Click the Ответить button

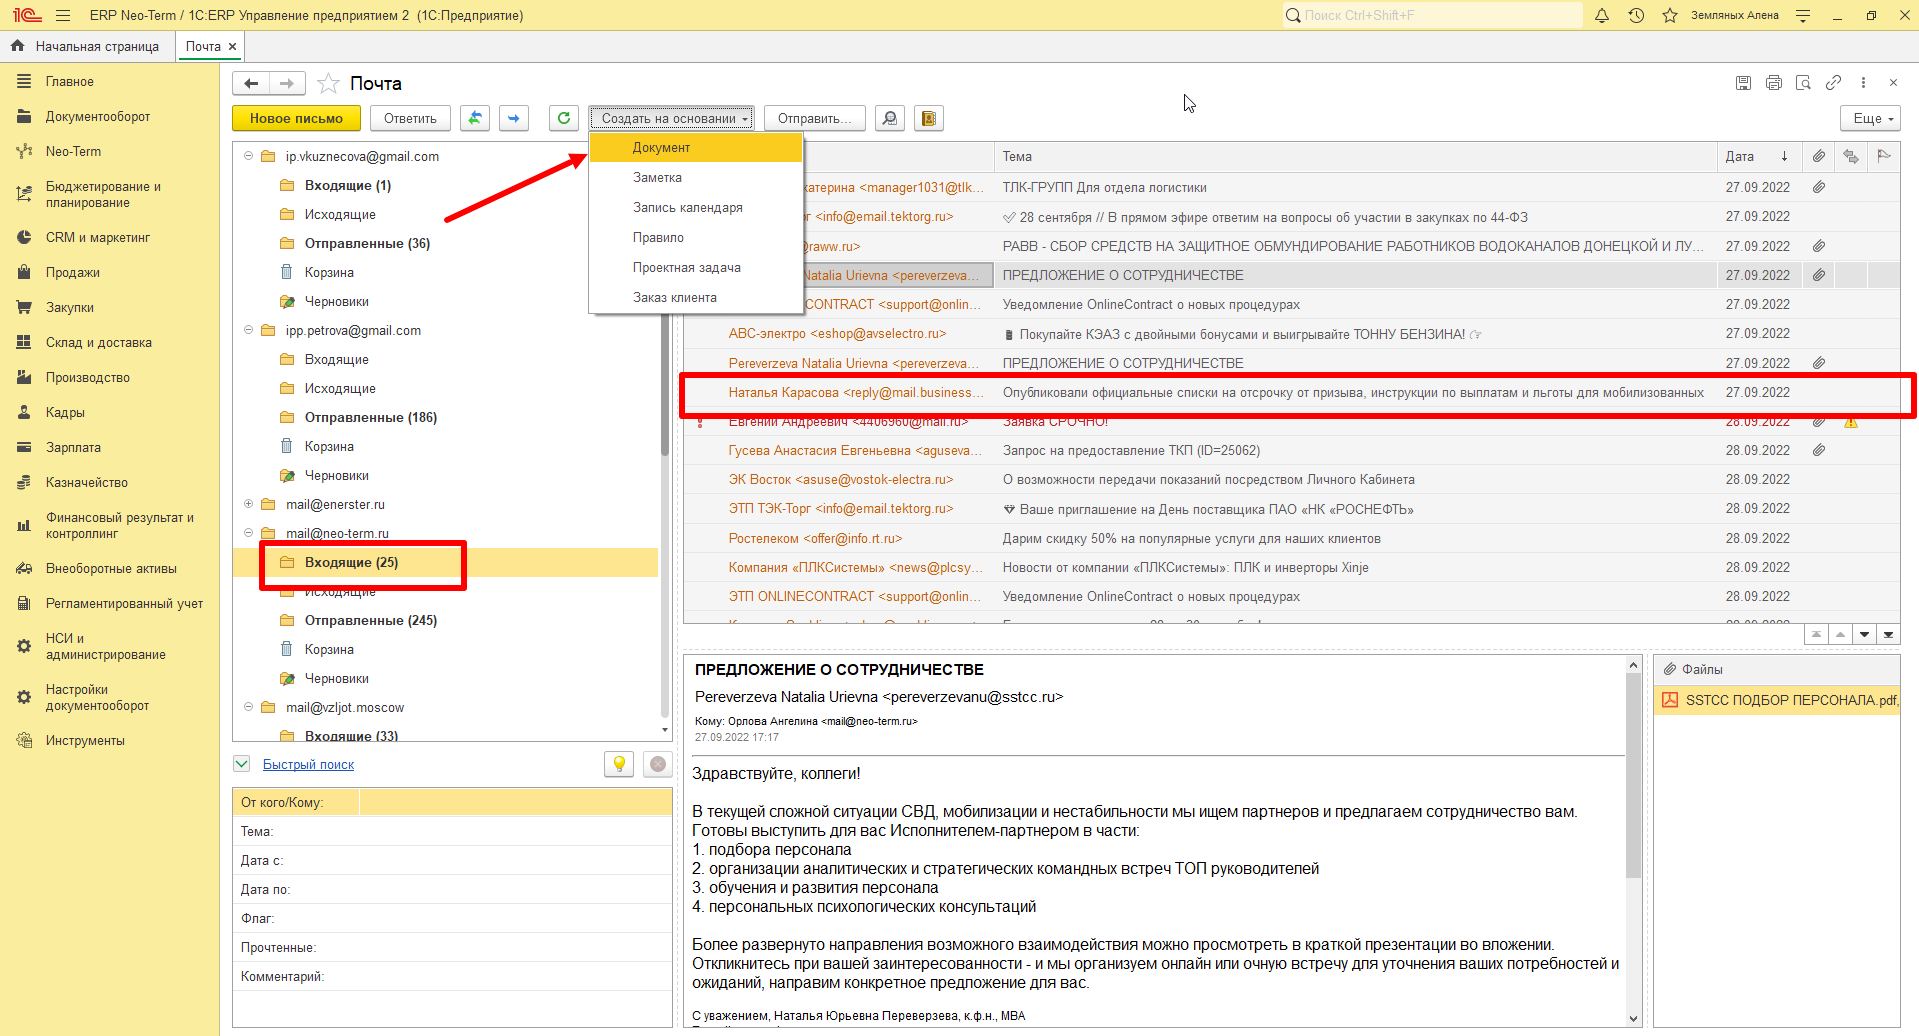point(410,118)
